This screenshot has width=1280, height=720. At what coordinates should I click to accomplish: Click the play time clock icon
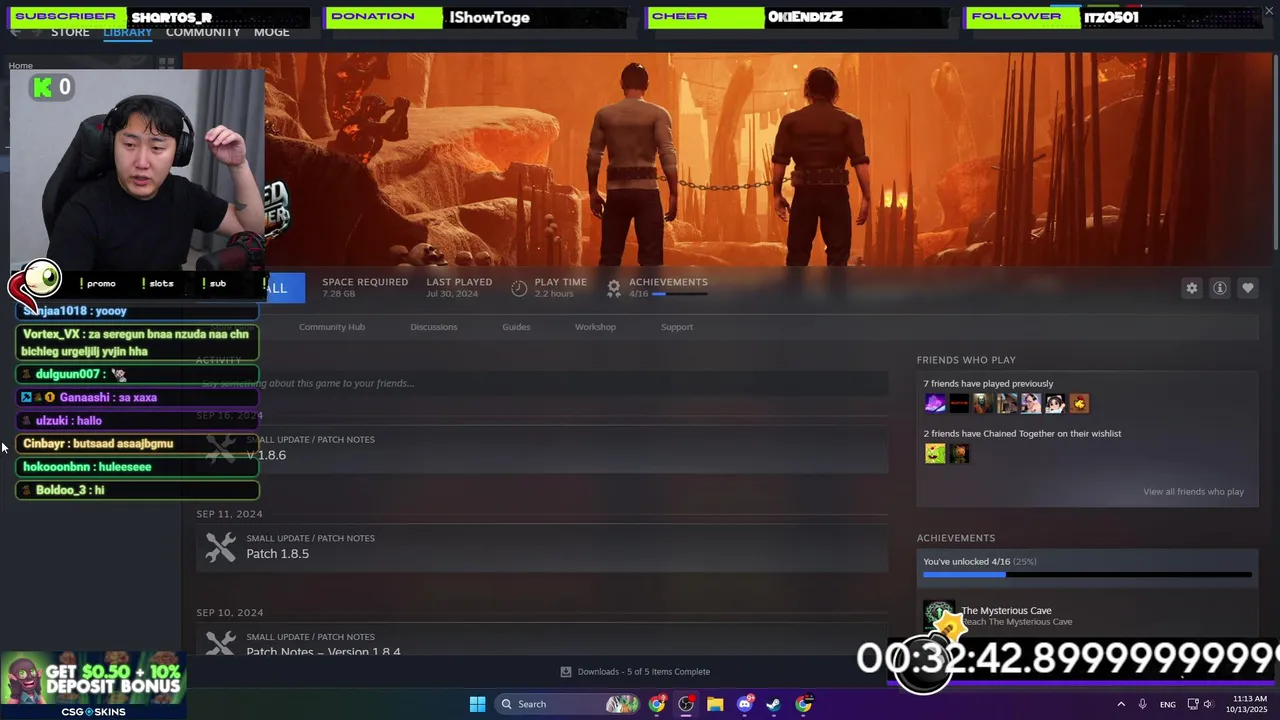tap(519, 288)
